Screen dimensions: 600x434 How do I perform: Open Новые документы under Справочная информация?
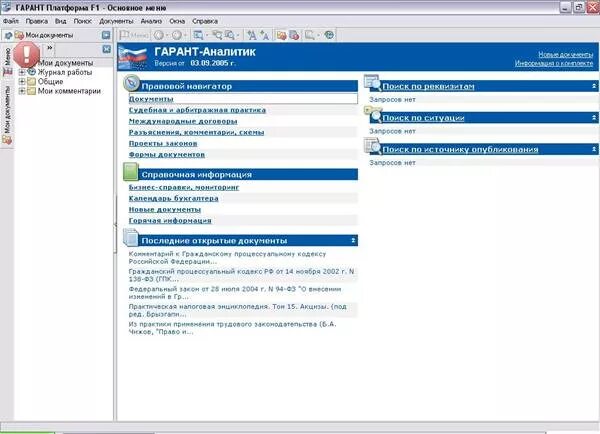pyautogui.click(x=165, y=209)
